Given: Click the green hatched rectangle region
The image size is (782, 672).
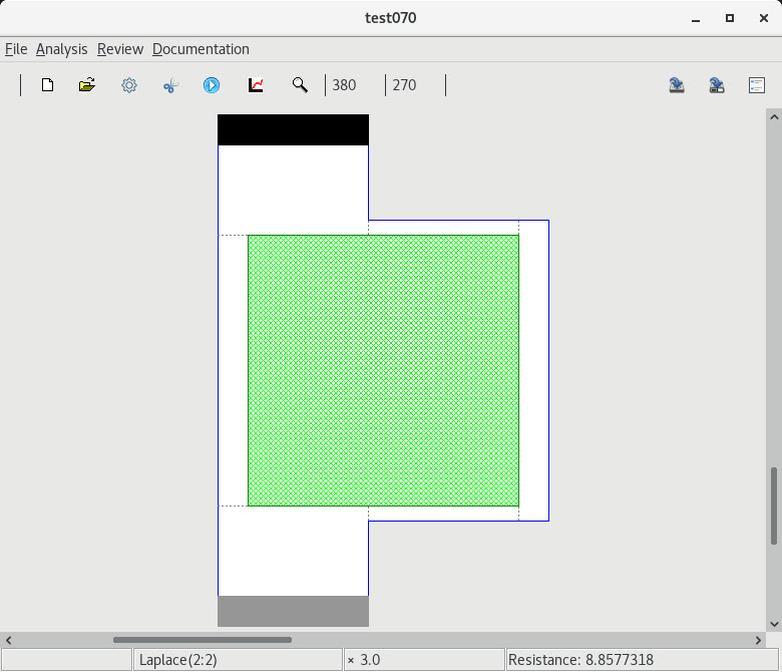Looking at the screenshot, I should 383,370.
